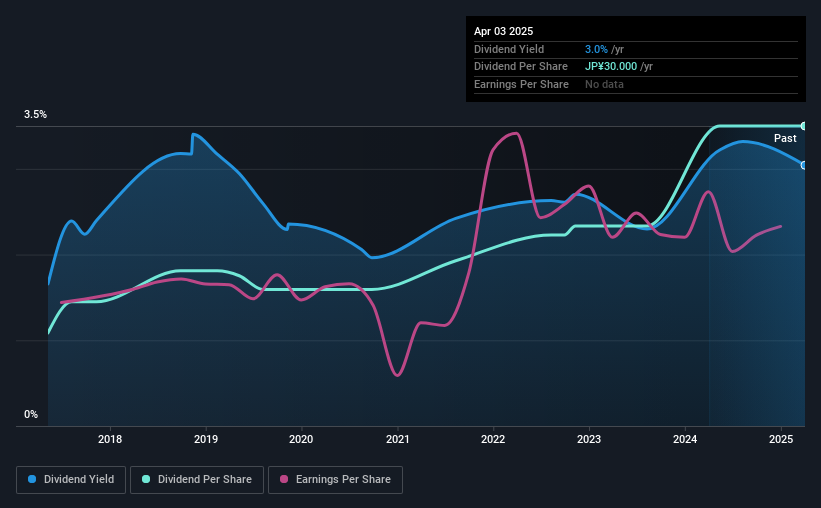
Task: Click the Past label on chart
Action: (785, 138)
